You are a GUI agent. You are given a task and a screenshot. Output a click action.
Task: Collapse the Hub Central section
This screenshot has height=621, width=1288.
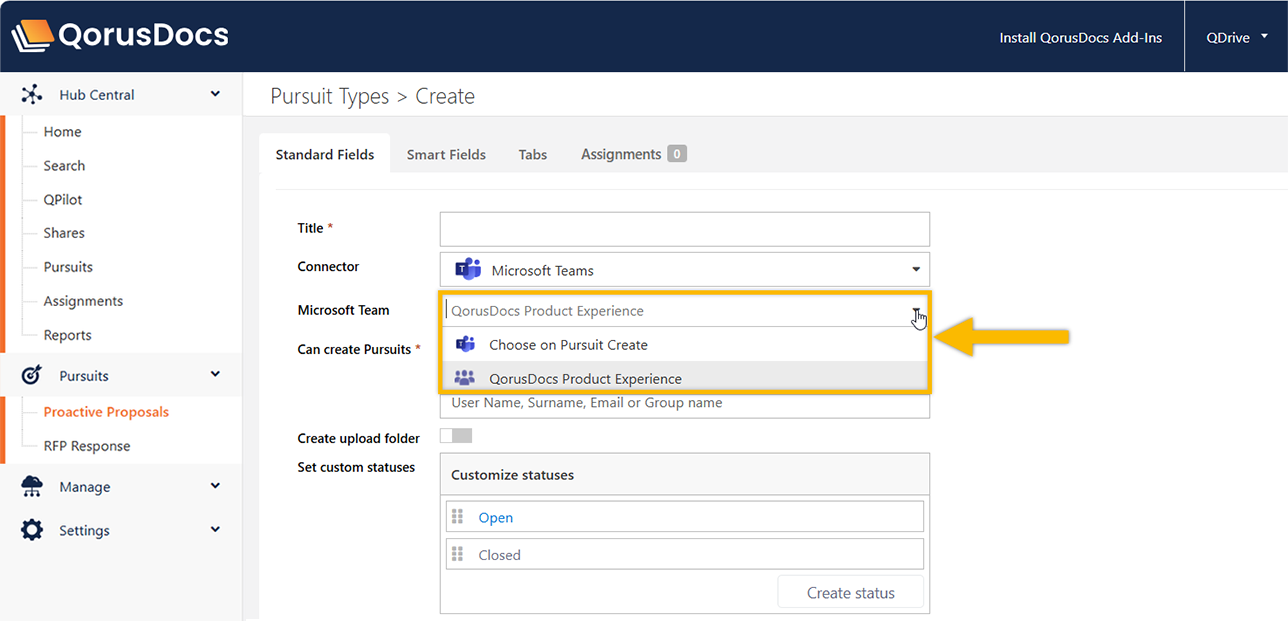(x=215, y=95)
